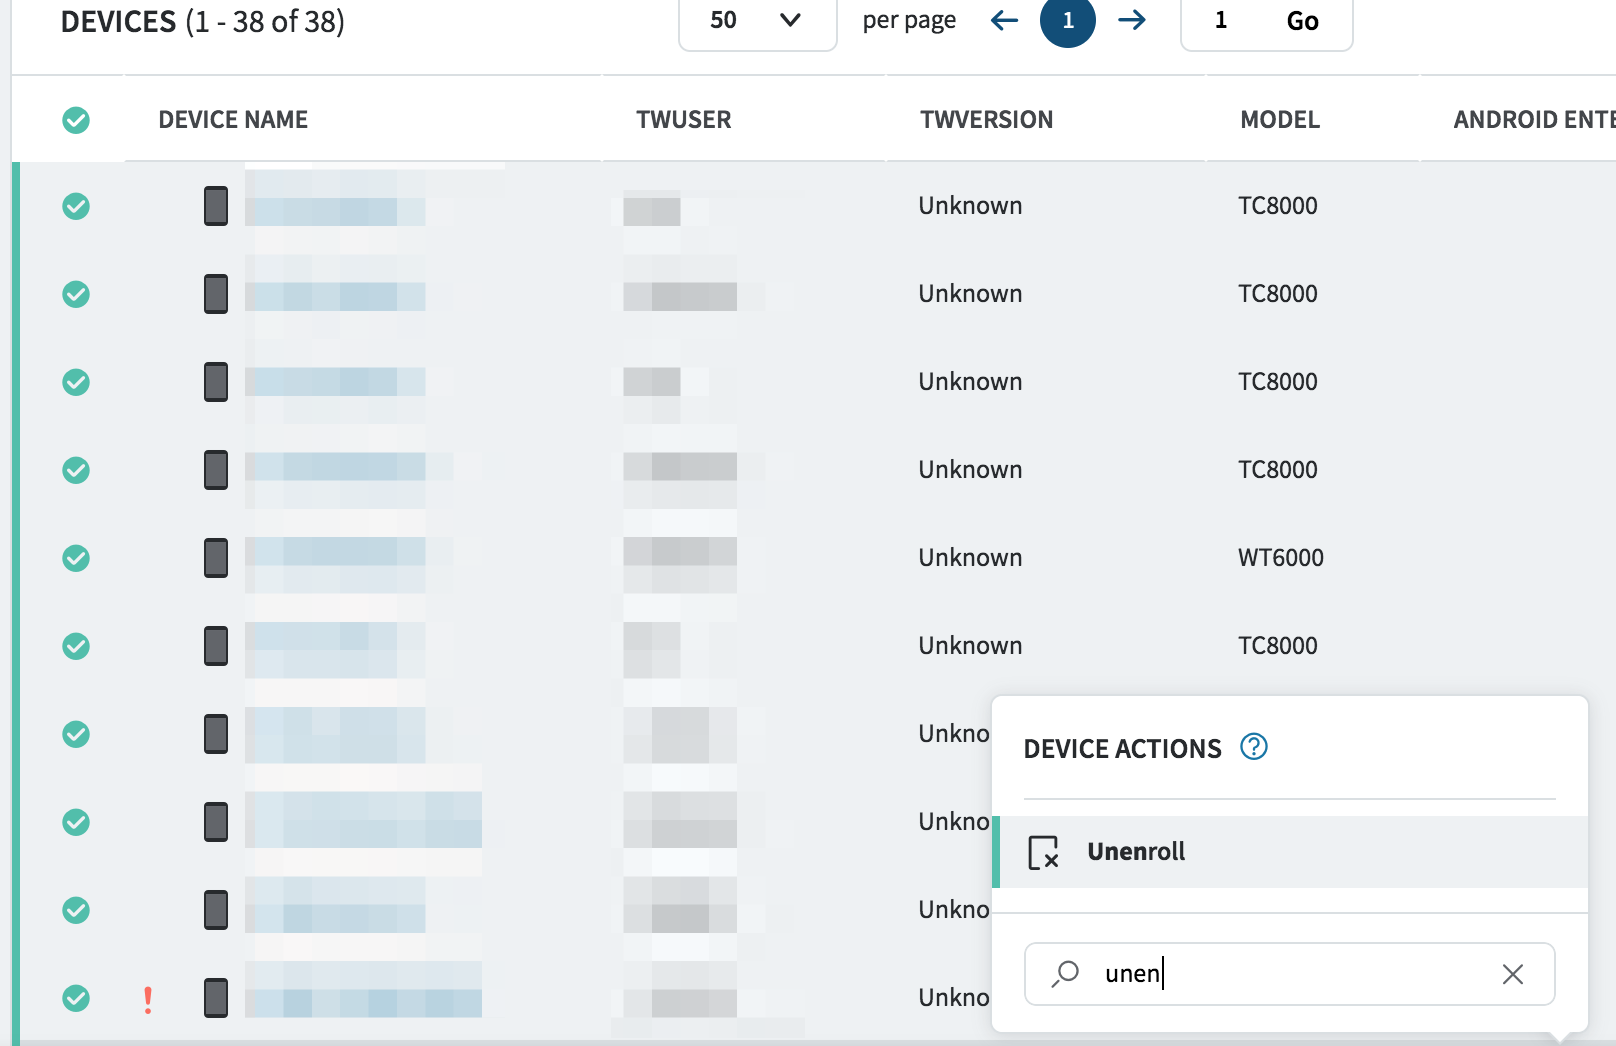Screen dimensions: 1616x1046
Task: Clear the device actions search with X
Action: 1512,974
